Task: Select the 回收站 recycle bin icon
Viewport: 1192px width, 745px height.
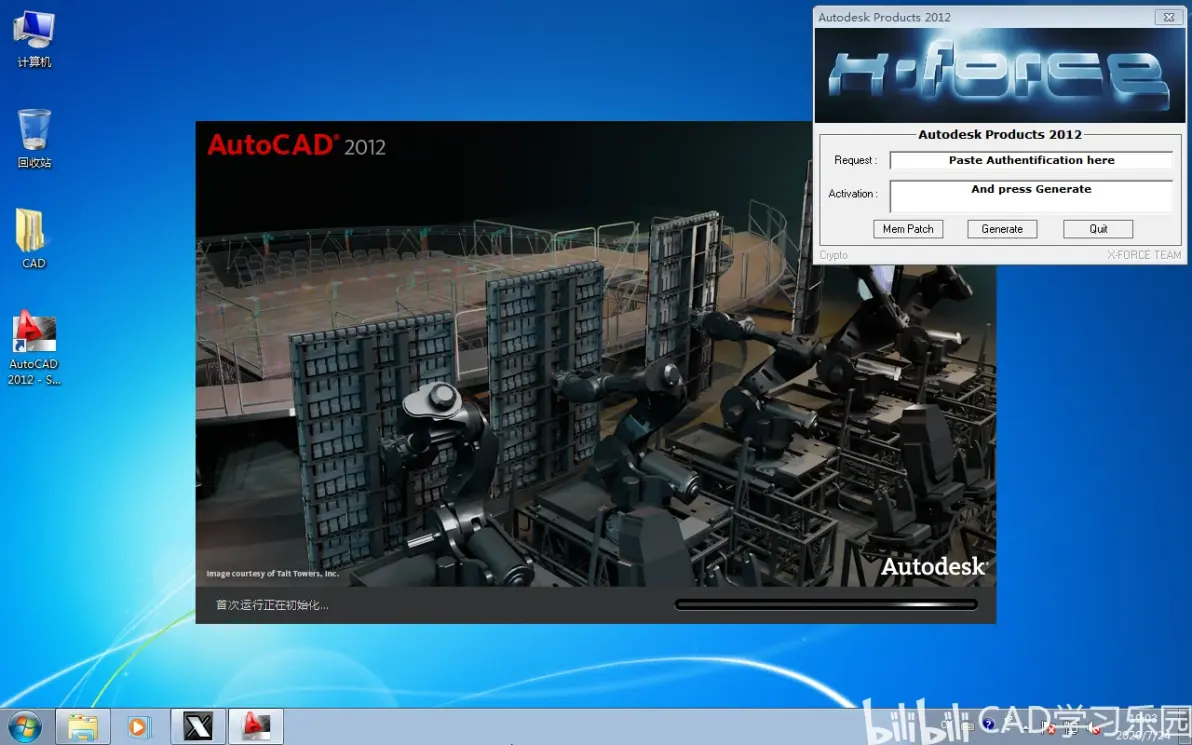Action: (33, 138)
